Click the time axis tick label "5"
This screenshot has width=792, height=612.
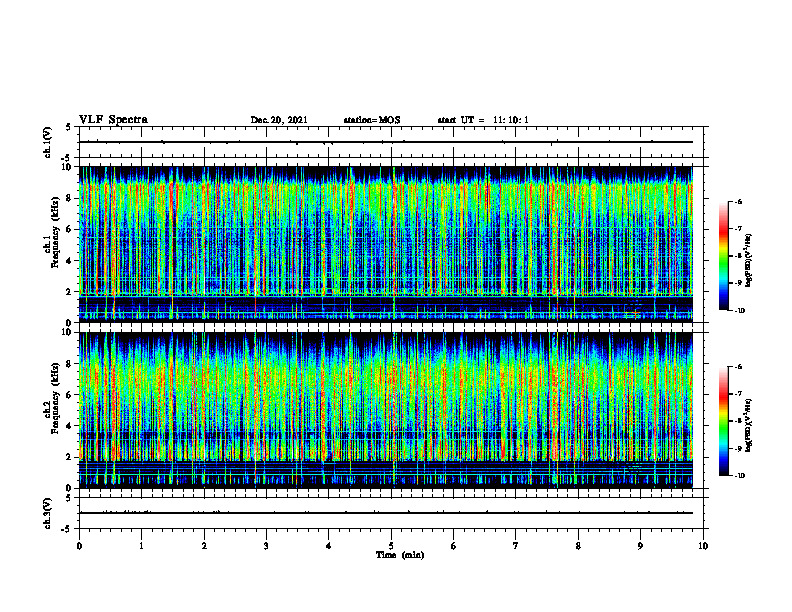point(391,546)
